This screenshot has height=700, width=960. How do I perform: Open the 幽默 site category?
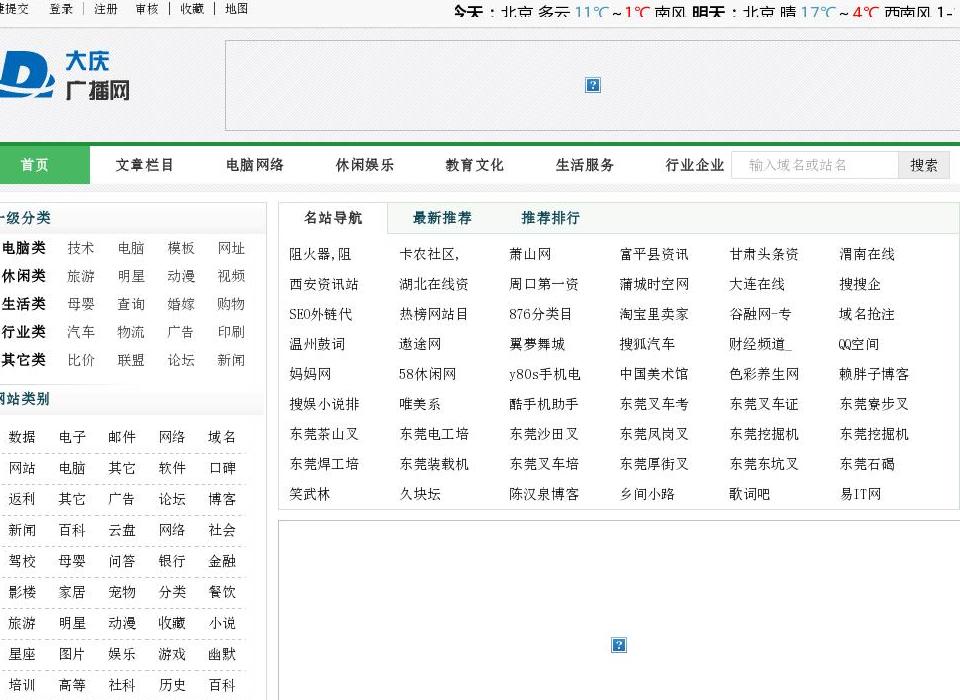[222, 654]
